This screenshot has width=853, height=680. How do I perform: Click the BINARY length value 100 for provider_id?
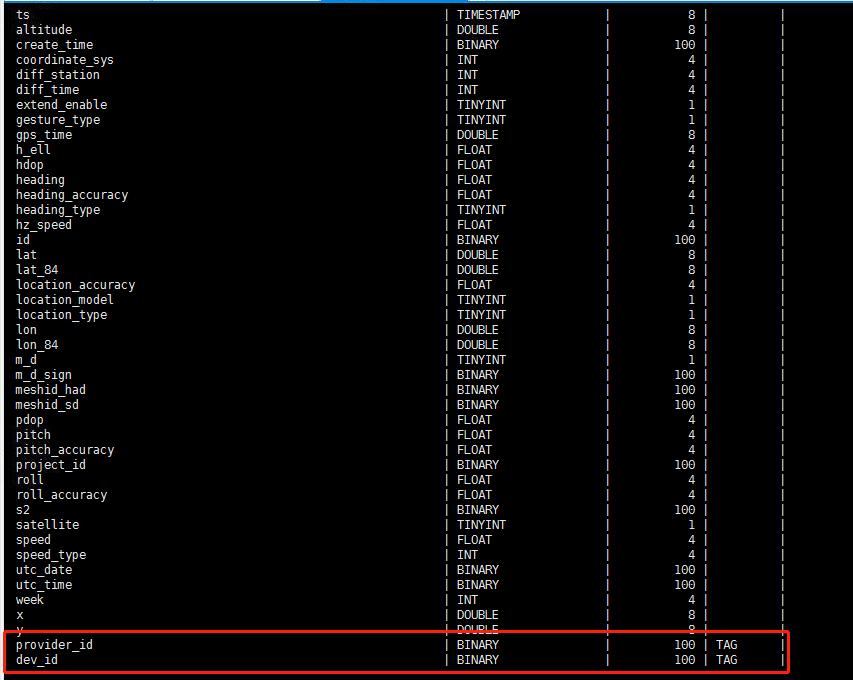point(684,644)
